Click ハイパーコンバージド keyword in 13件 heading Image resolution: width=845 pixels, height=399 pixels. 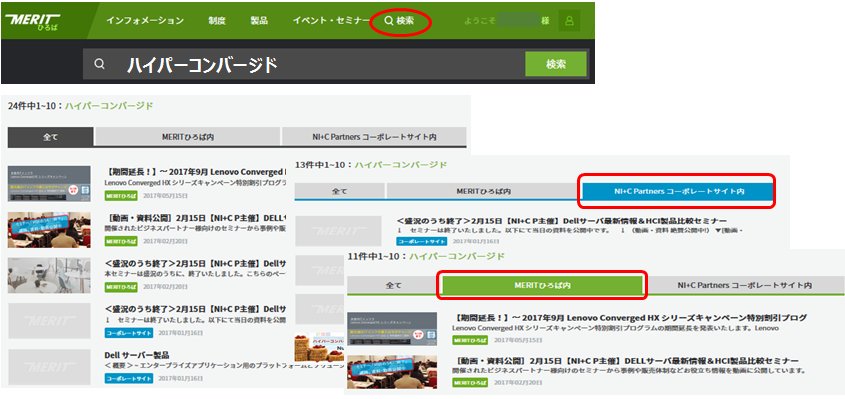[400, 165]
